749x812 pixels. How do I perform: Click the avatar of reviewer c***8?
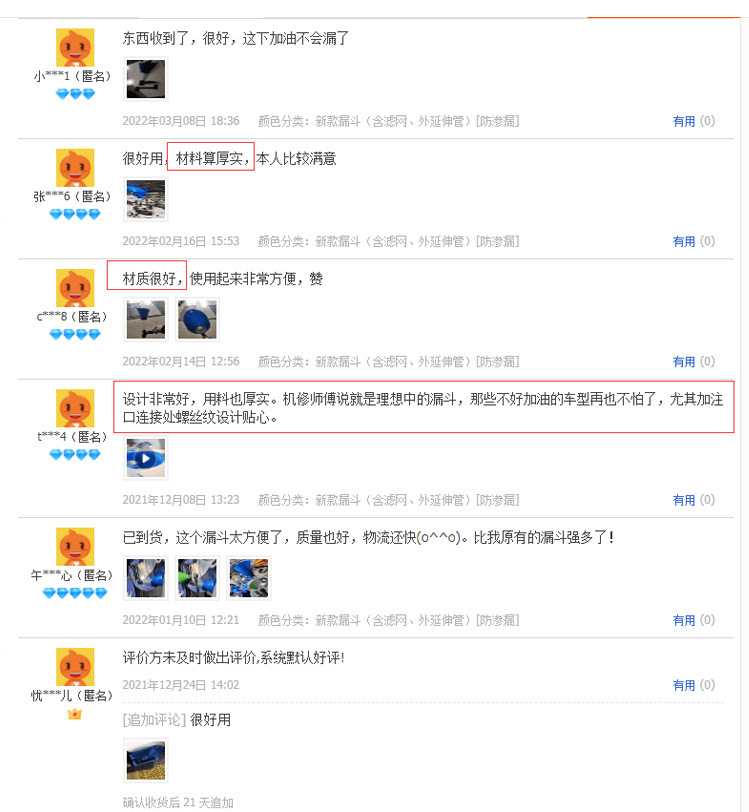75,287
